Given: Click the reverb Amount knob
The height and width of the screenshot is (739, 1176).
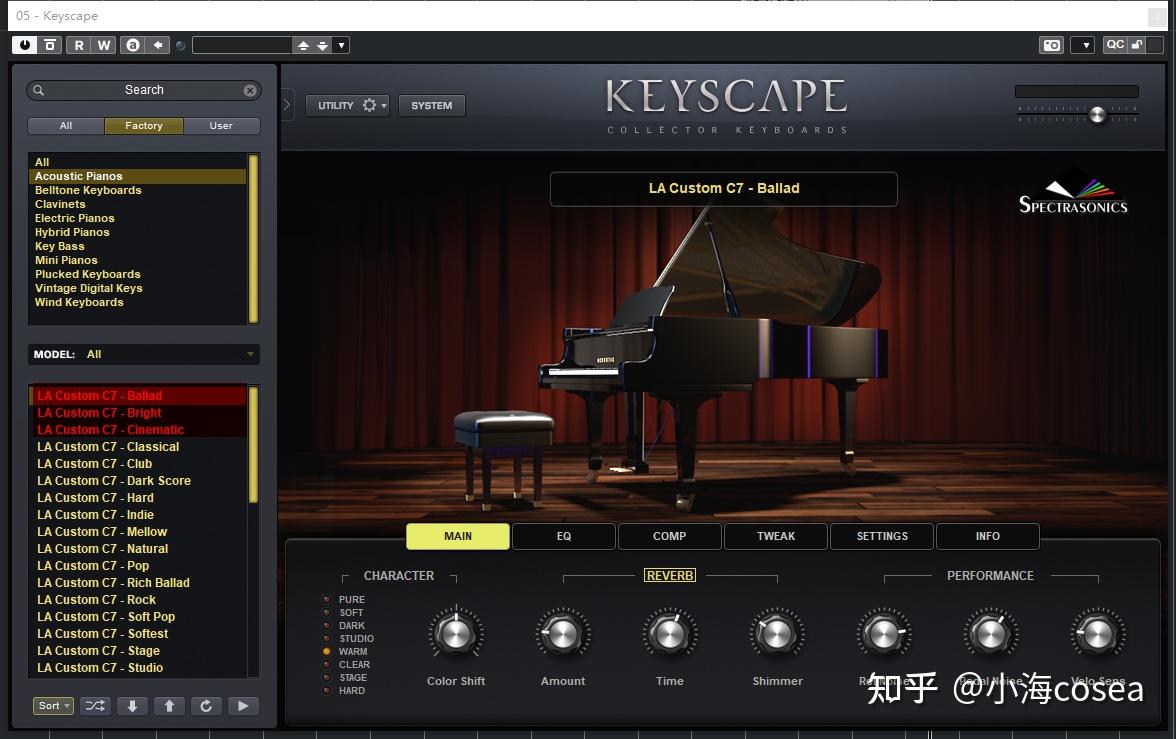Looking at the screenshot, I should 562,634.
